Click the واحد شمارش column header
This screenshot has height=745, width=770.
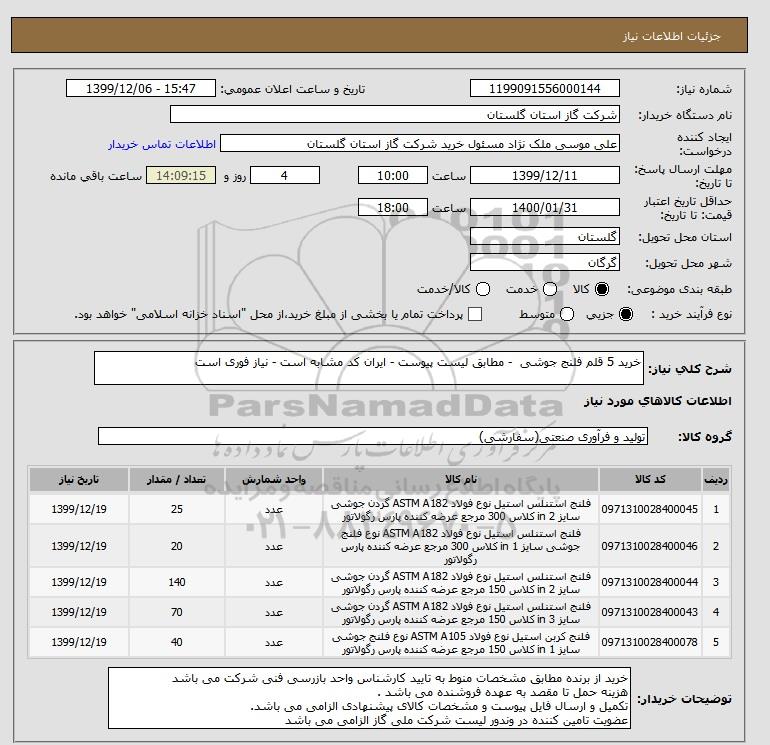coord(274,479)
